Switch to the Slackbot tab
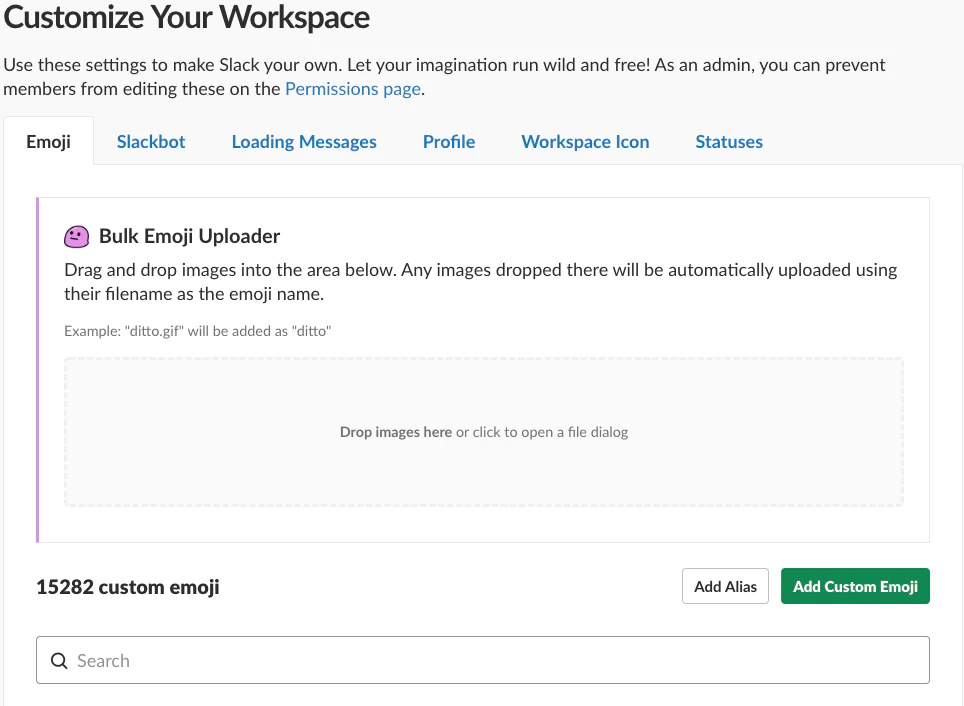 click(151, 141)
